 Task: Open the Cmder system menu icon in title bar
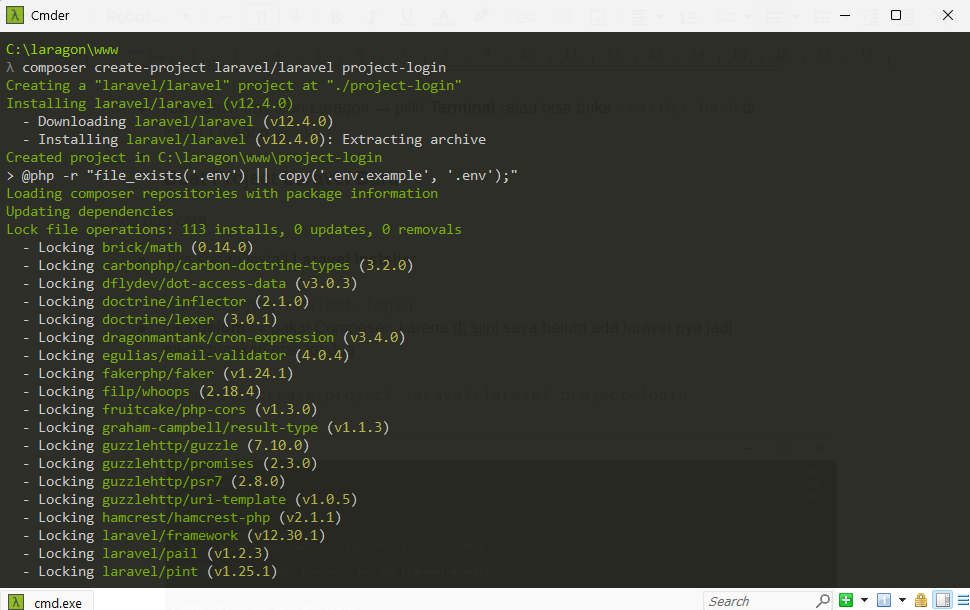[16, 15]
